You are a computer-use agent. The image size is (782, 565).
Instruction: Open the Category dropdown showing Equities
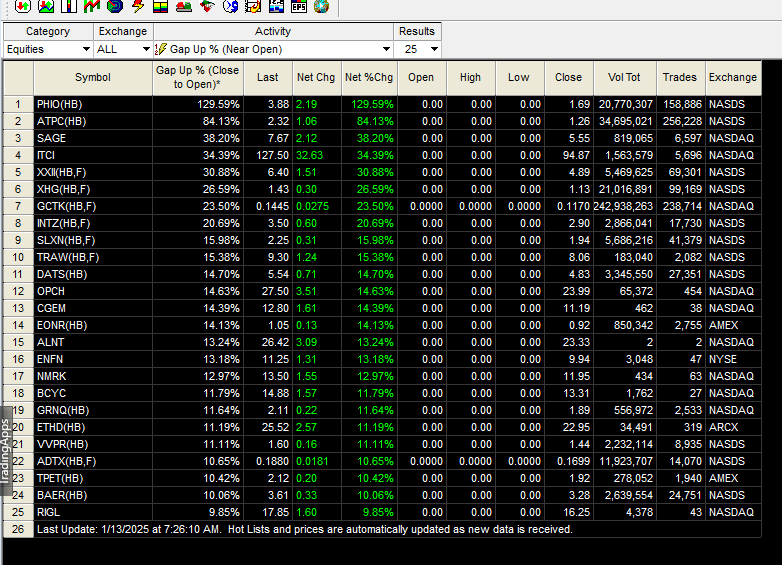pyautogui.click(x=48, y=49)
